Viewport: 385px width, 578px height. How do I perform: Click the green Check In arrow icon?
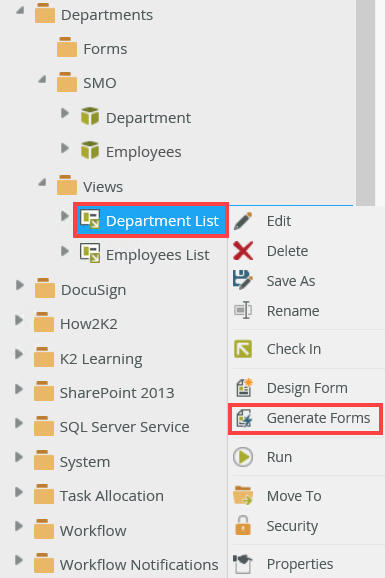(243, 349)
